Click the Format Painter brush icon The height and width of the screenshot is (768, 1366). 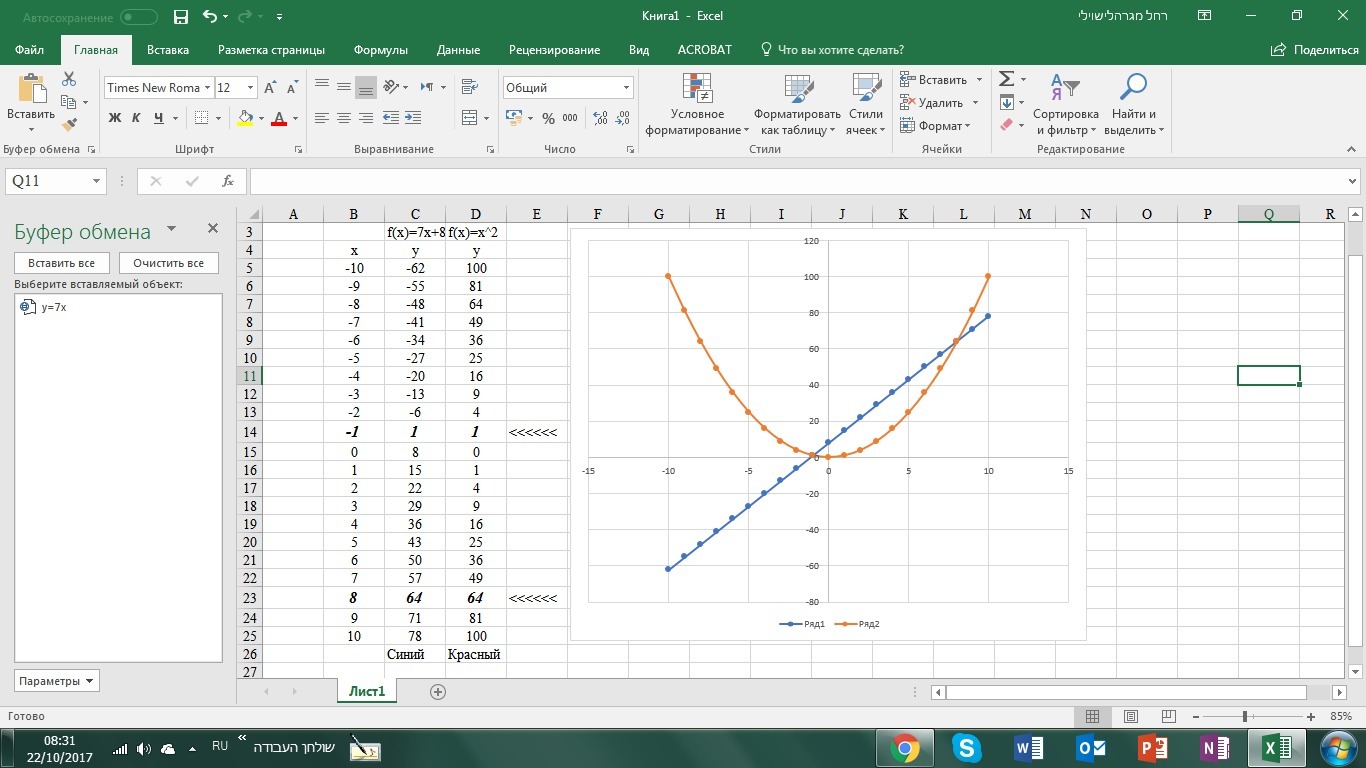tap(69, 125)
